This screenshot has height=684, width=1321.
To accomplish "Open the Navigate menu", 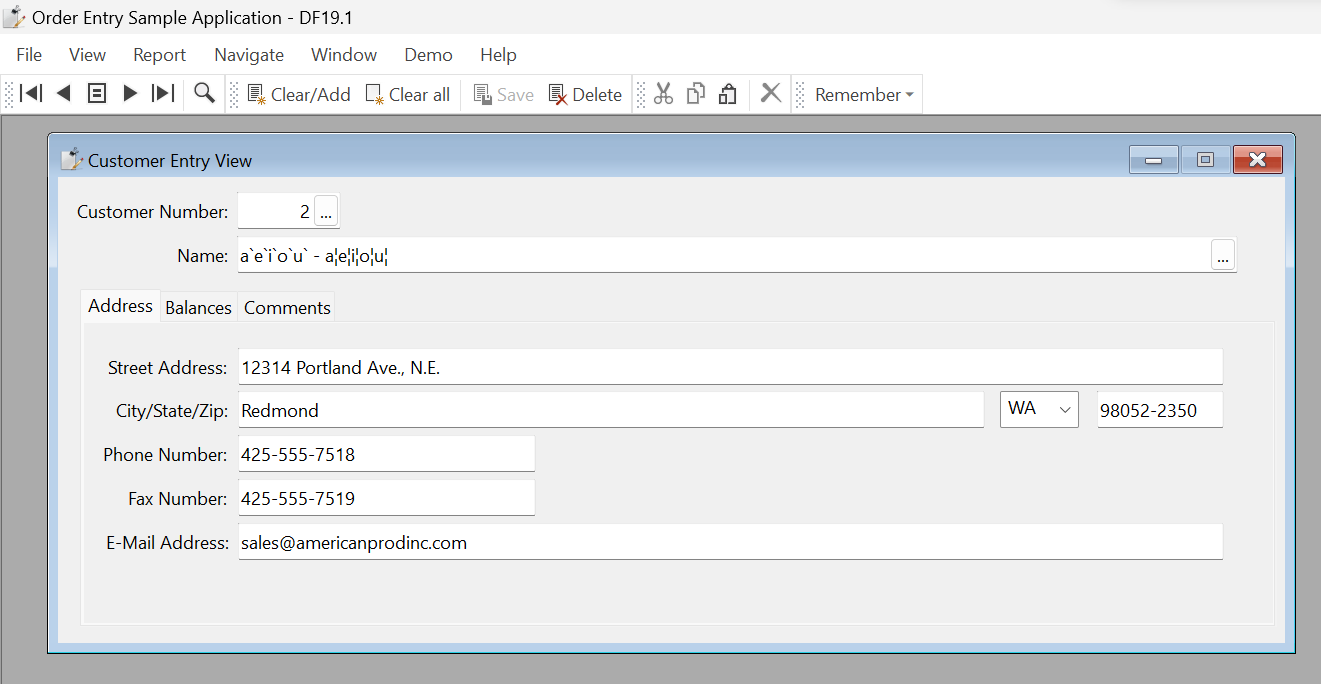I will tap(249, 55).
